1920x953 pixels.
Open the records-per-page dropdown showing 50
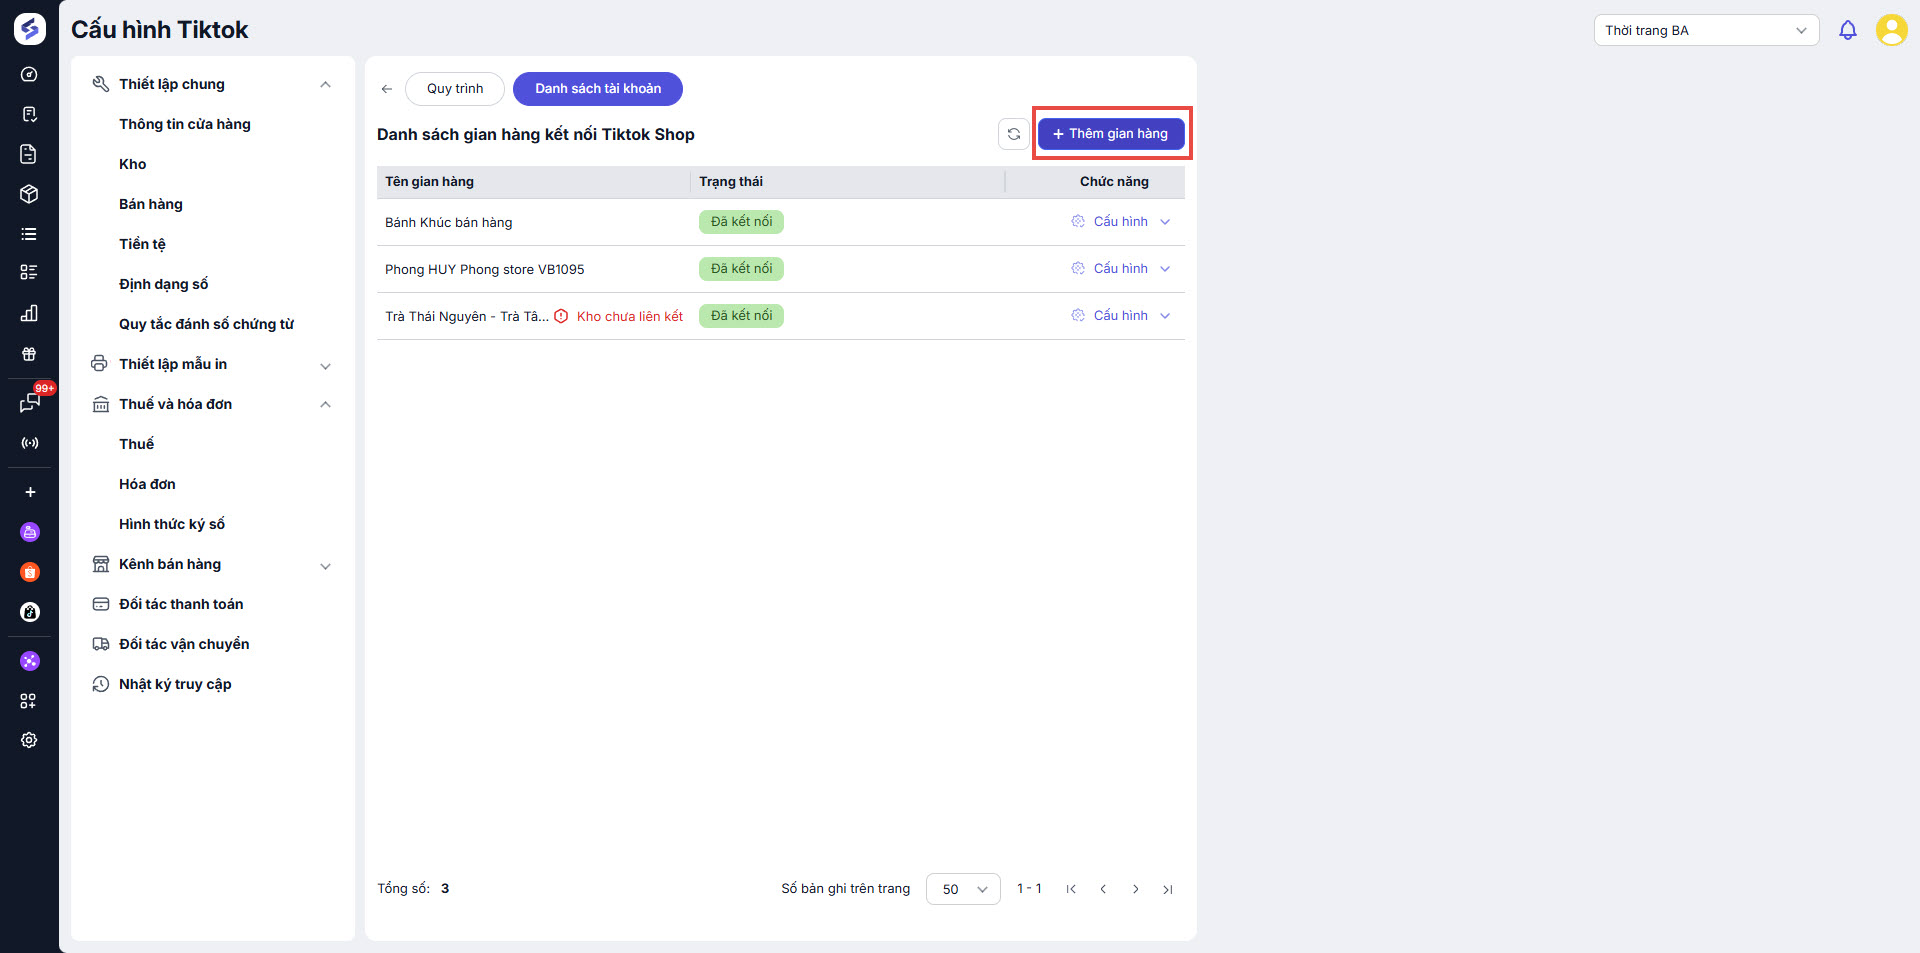pos(963,889)
